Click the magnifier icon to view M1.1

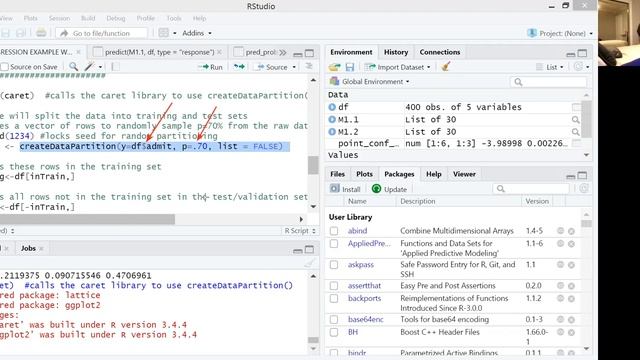(576, 120)
